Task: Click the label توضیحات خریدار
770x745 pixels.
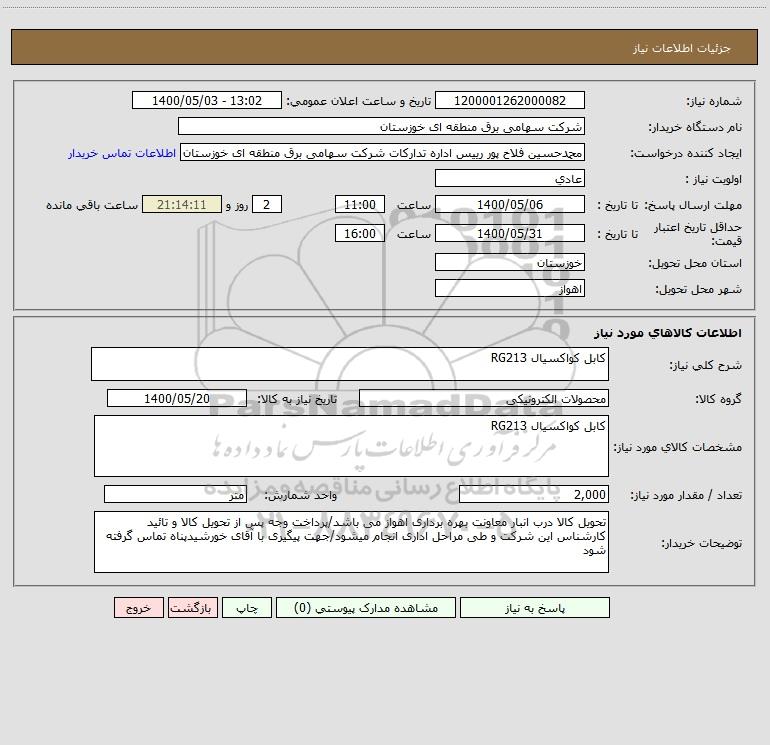Action: click(x=701, y=543)
